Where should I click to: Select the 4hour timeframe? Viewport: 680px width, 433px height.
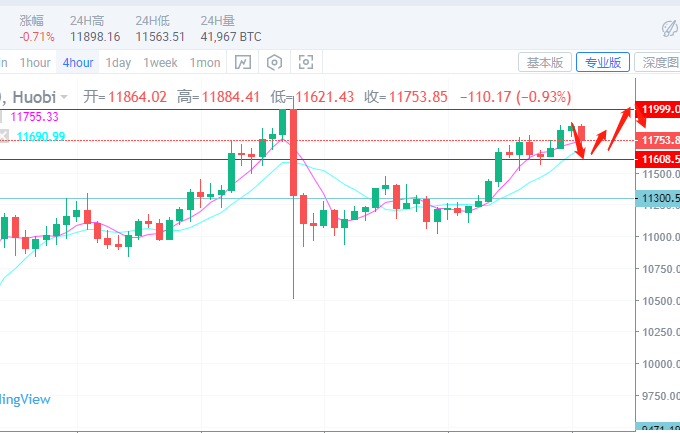pos(78,63)
